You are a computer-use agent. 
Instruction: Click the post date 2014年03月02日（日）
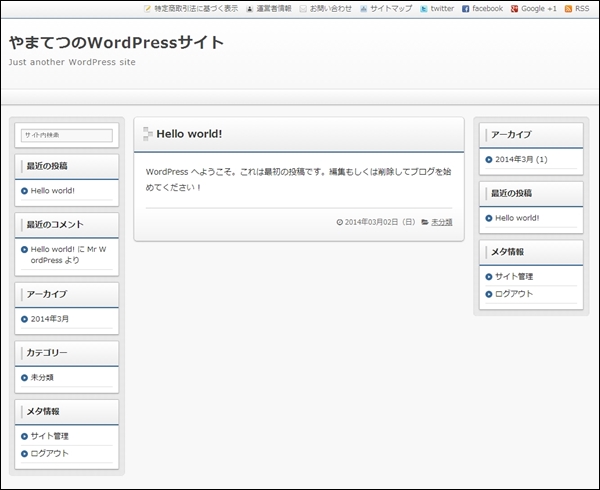pyautogui.click(x=380, y=222)
